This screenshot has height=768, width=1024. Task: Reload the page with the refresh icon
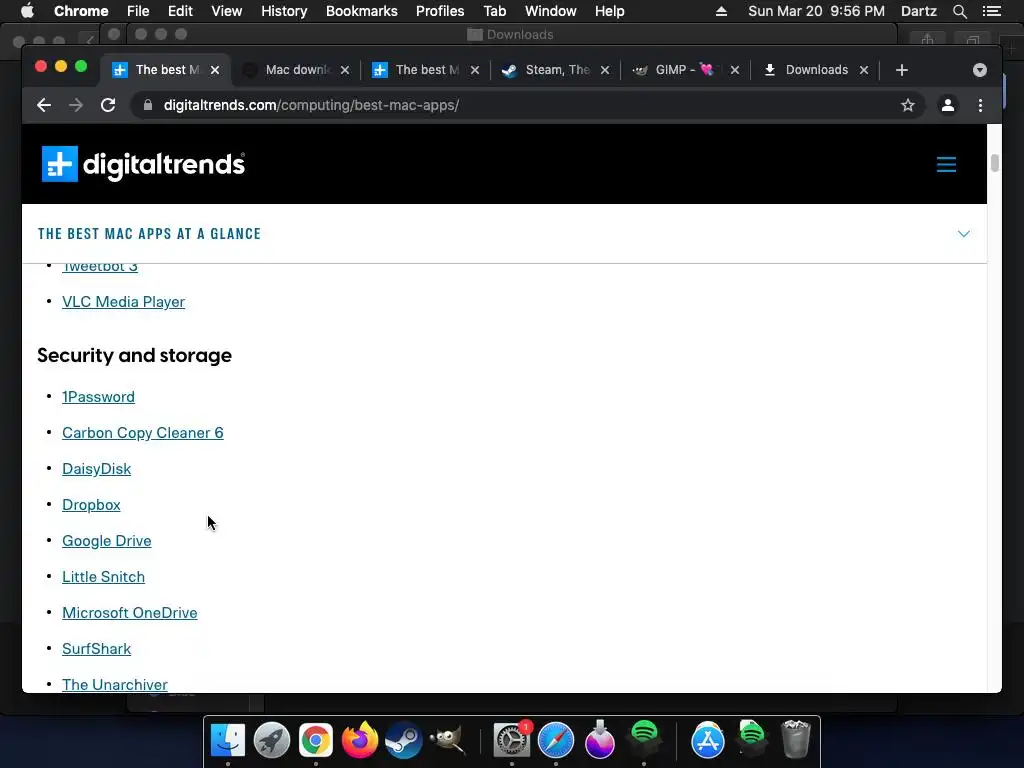108,105
